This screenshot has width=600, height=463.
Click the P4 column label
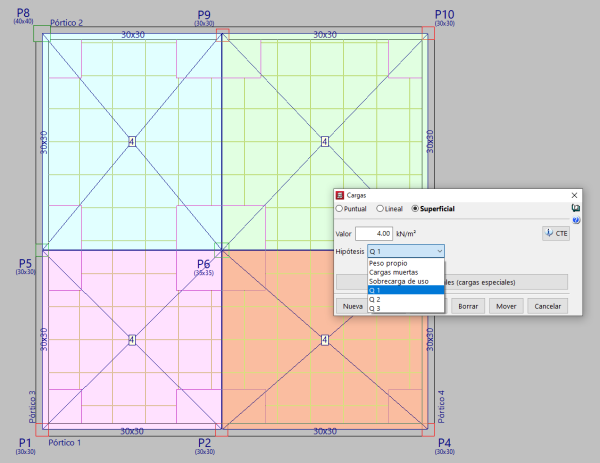point(444,443)
